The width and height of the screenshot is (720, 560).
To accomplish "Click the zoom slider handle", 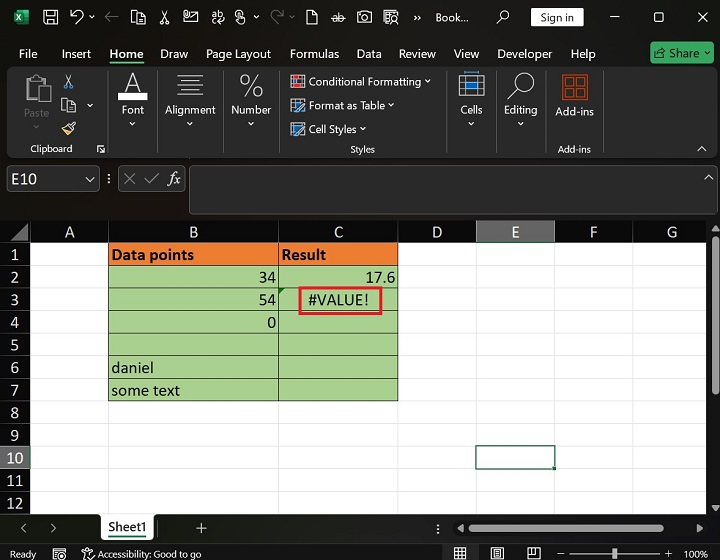I will [x=614, y=553].
